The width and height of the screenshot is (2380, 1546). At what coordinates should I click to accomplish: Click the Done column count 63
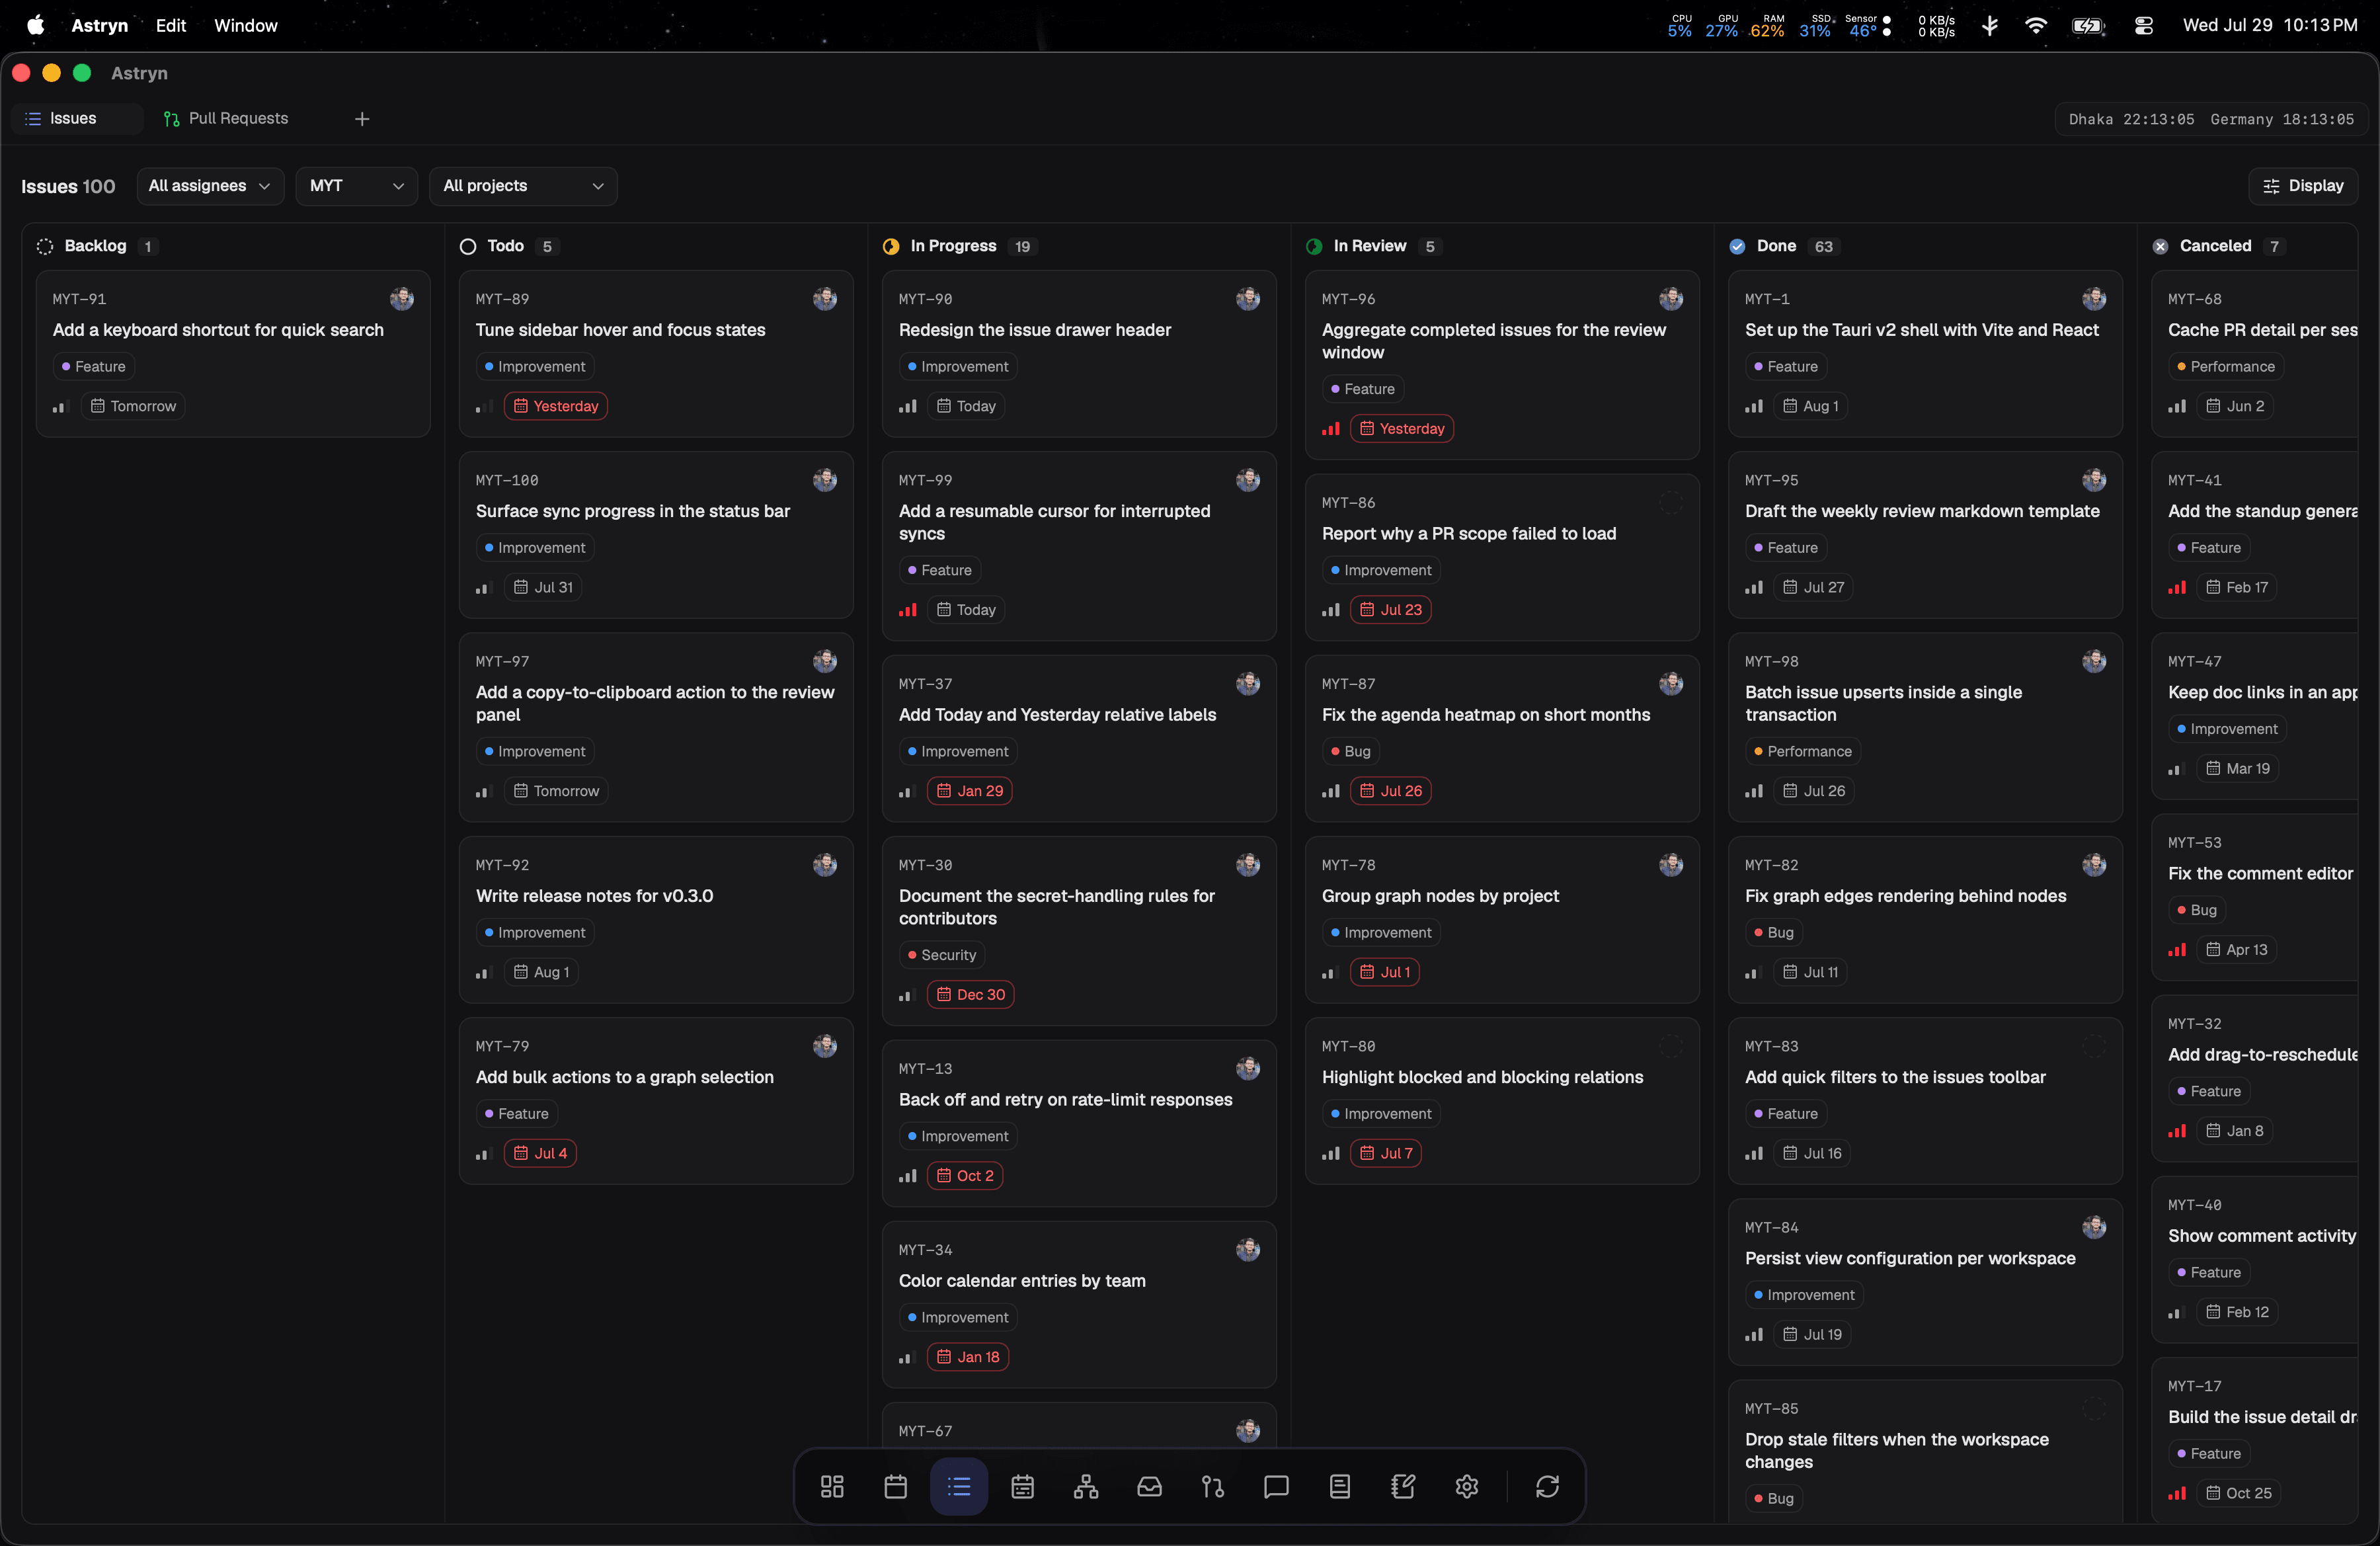pos(1824,247)
